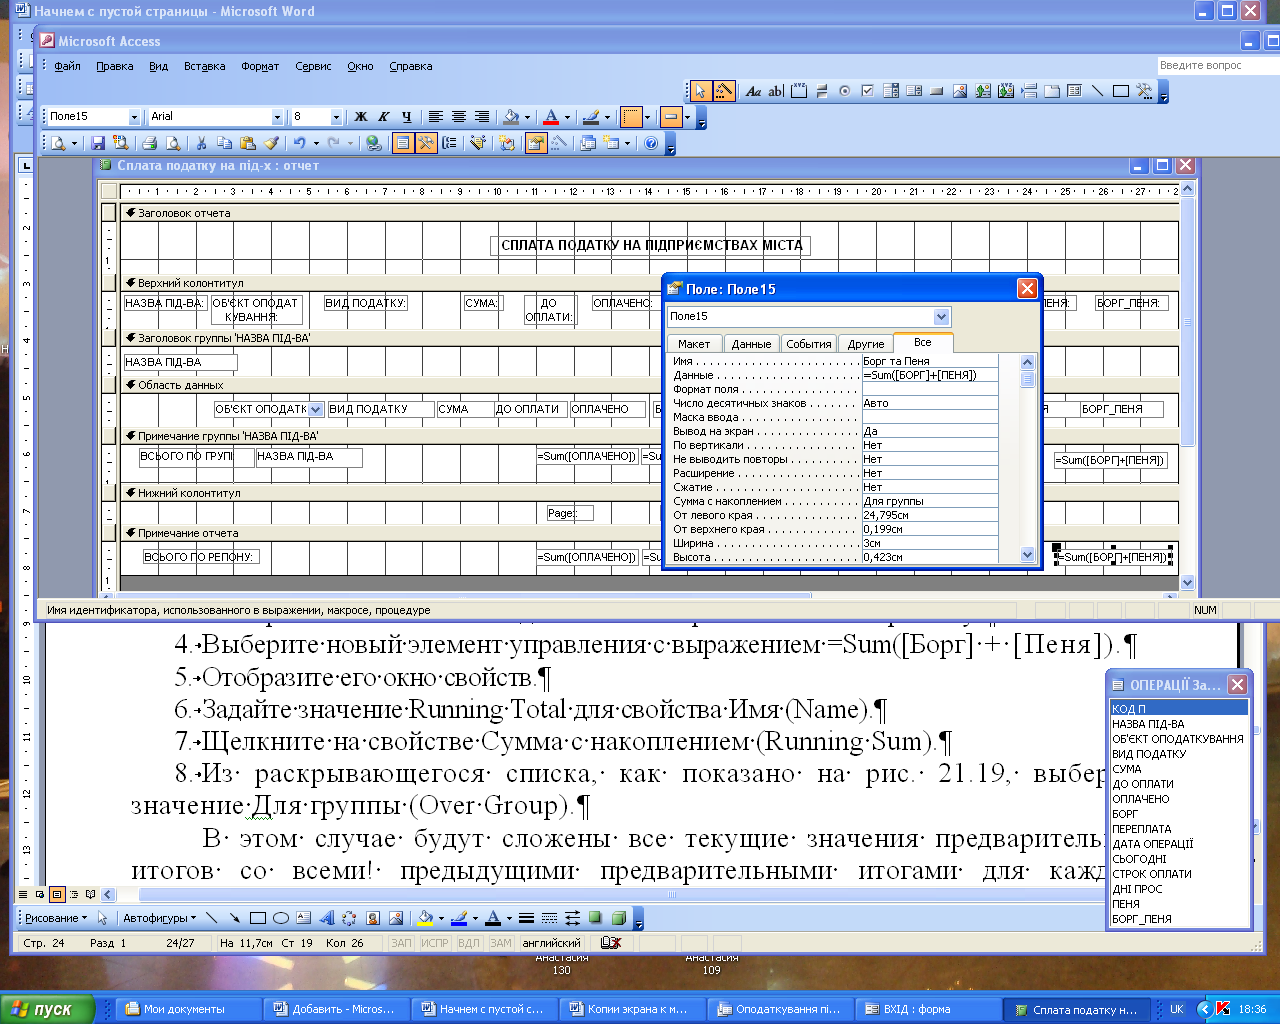Select the Line tool in Access toolbox
Image resolution: width=1280 pixels, height=1024 pixels.
pos(1098,91)
